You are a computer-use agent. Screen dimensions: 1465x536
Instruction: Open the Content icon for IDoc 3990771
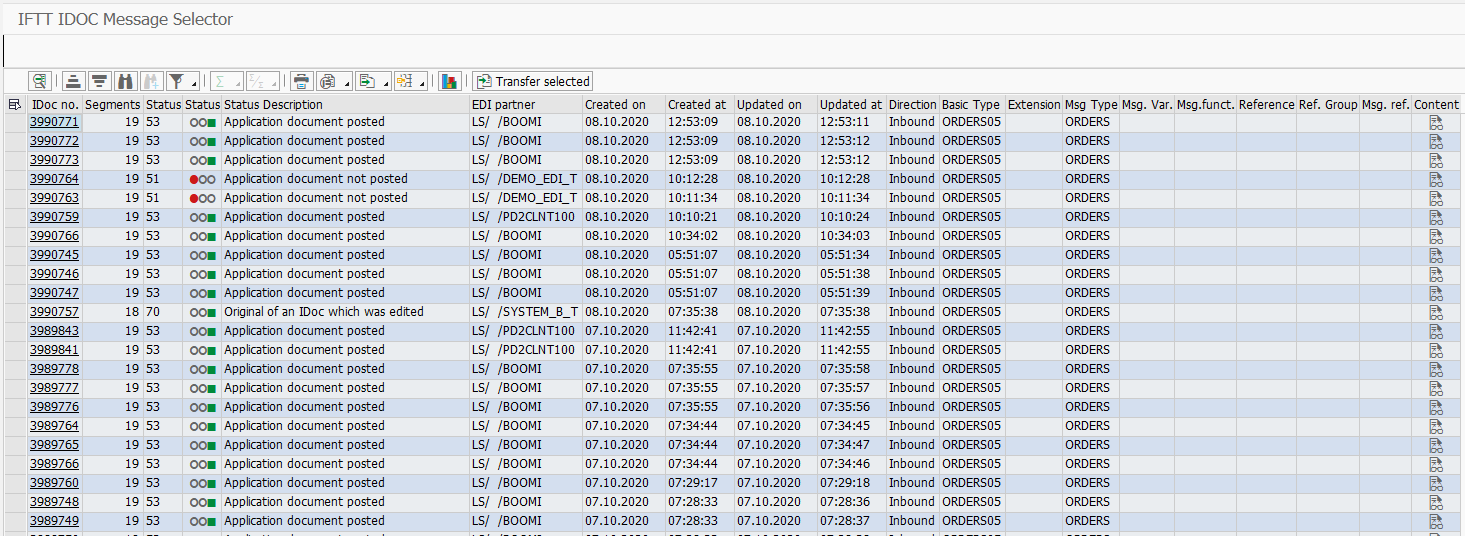click(x=1436, y=122)
